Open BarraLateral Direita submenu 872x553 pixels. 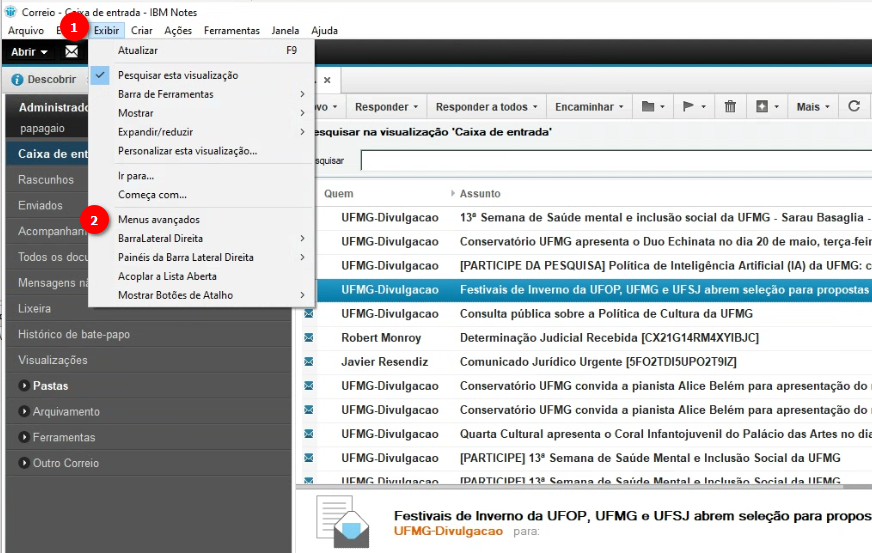(x=202, y=238)
